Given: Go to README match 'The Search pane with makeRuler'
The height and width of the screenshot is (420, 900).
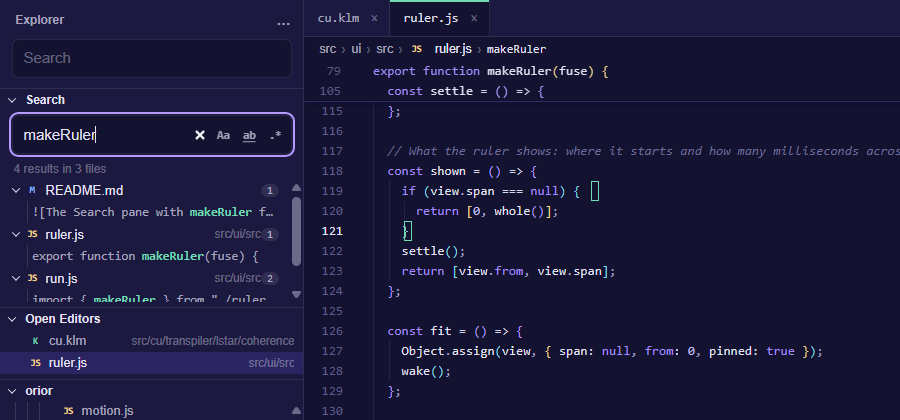Looking at the screenshot, I should [x=153, y=212].
